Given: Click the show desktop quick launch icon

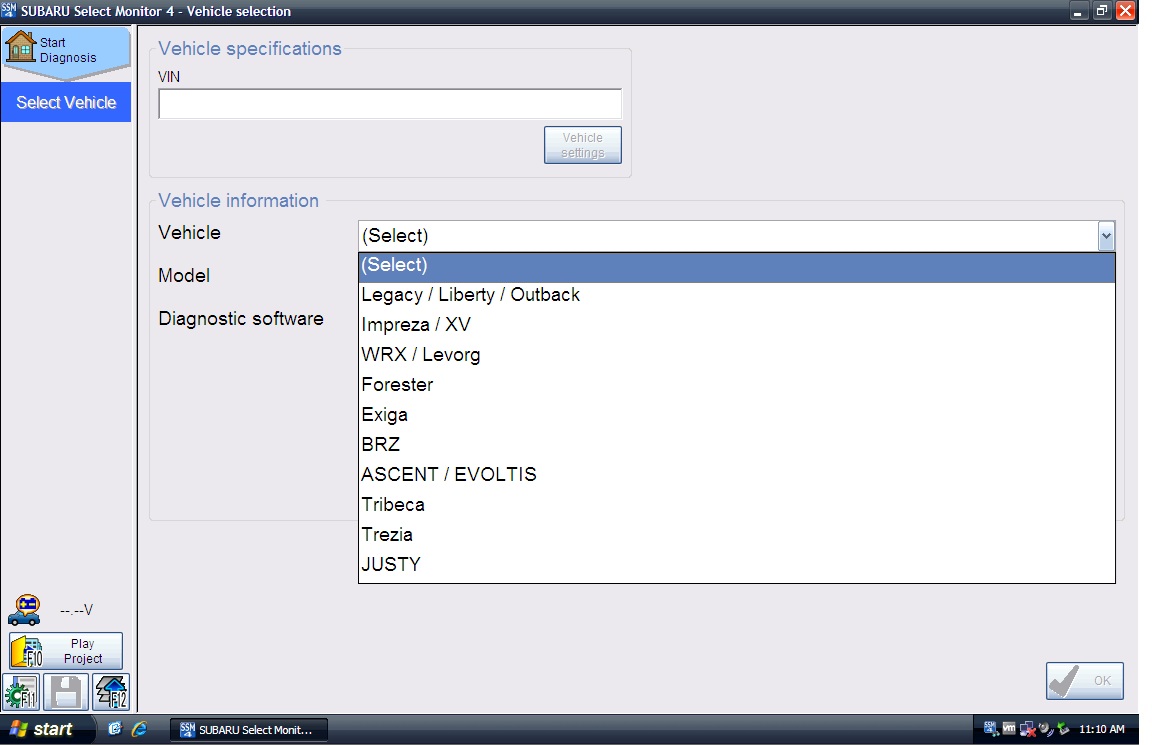Looking at the screenshot, I should pyautogui.click(x=115, y=729).
